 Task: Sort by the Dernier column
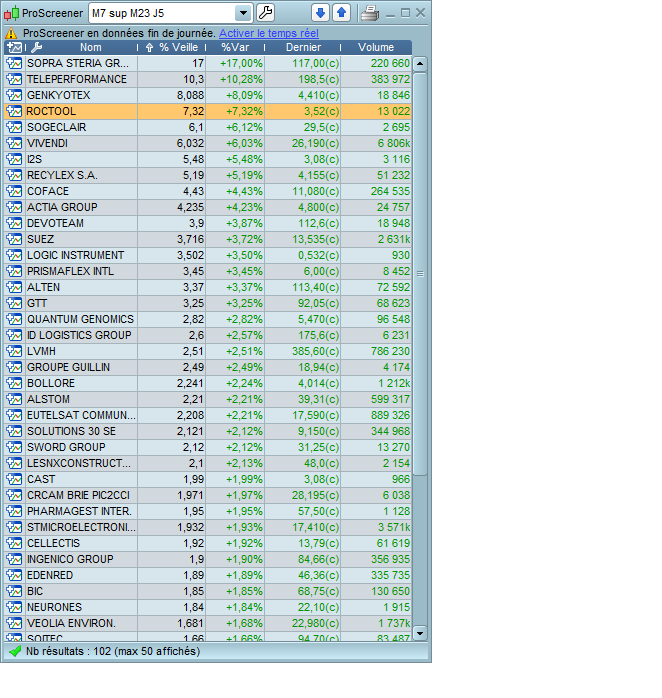click(x=303, y=47)
